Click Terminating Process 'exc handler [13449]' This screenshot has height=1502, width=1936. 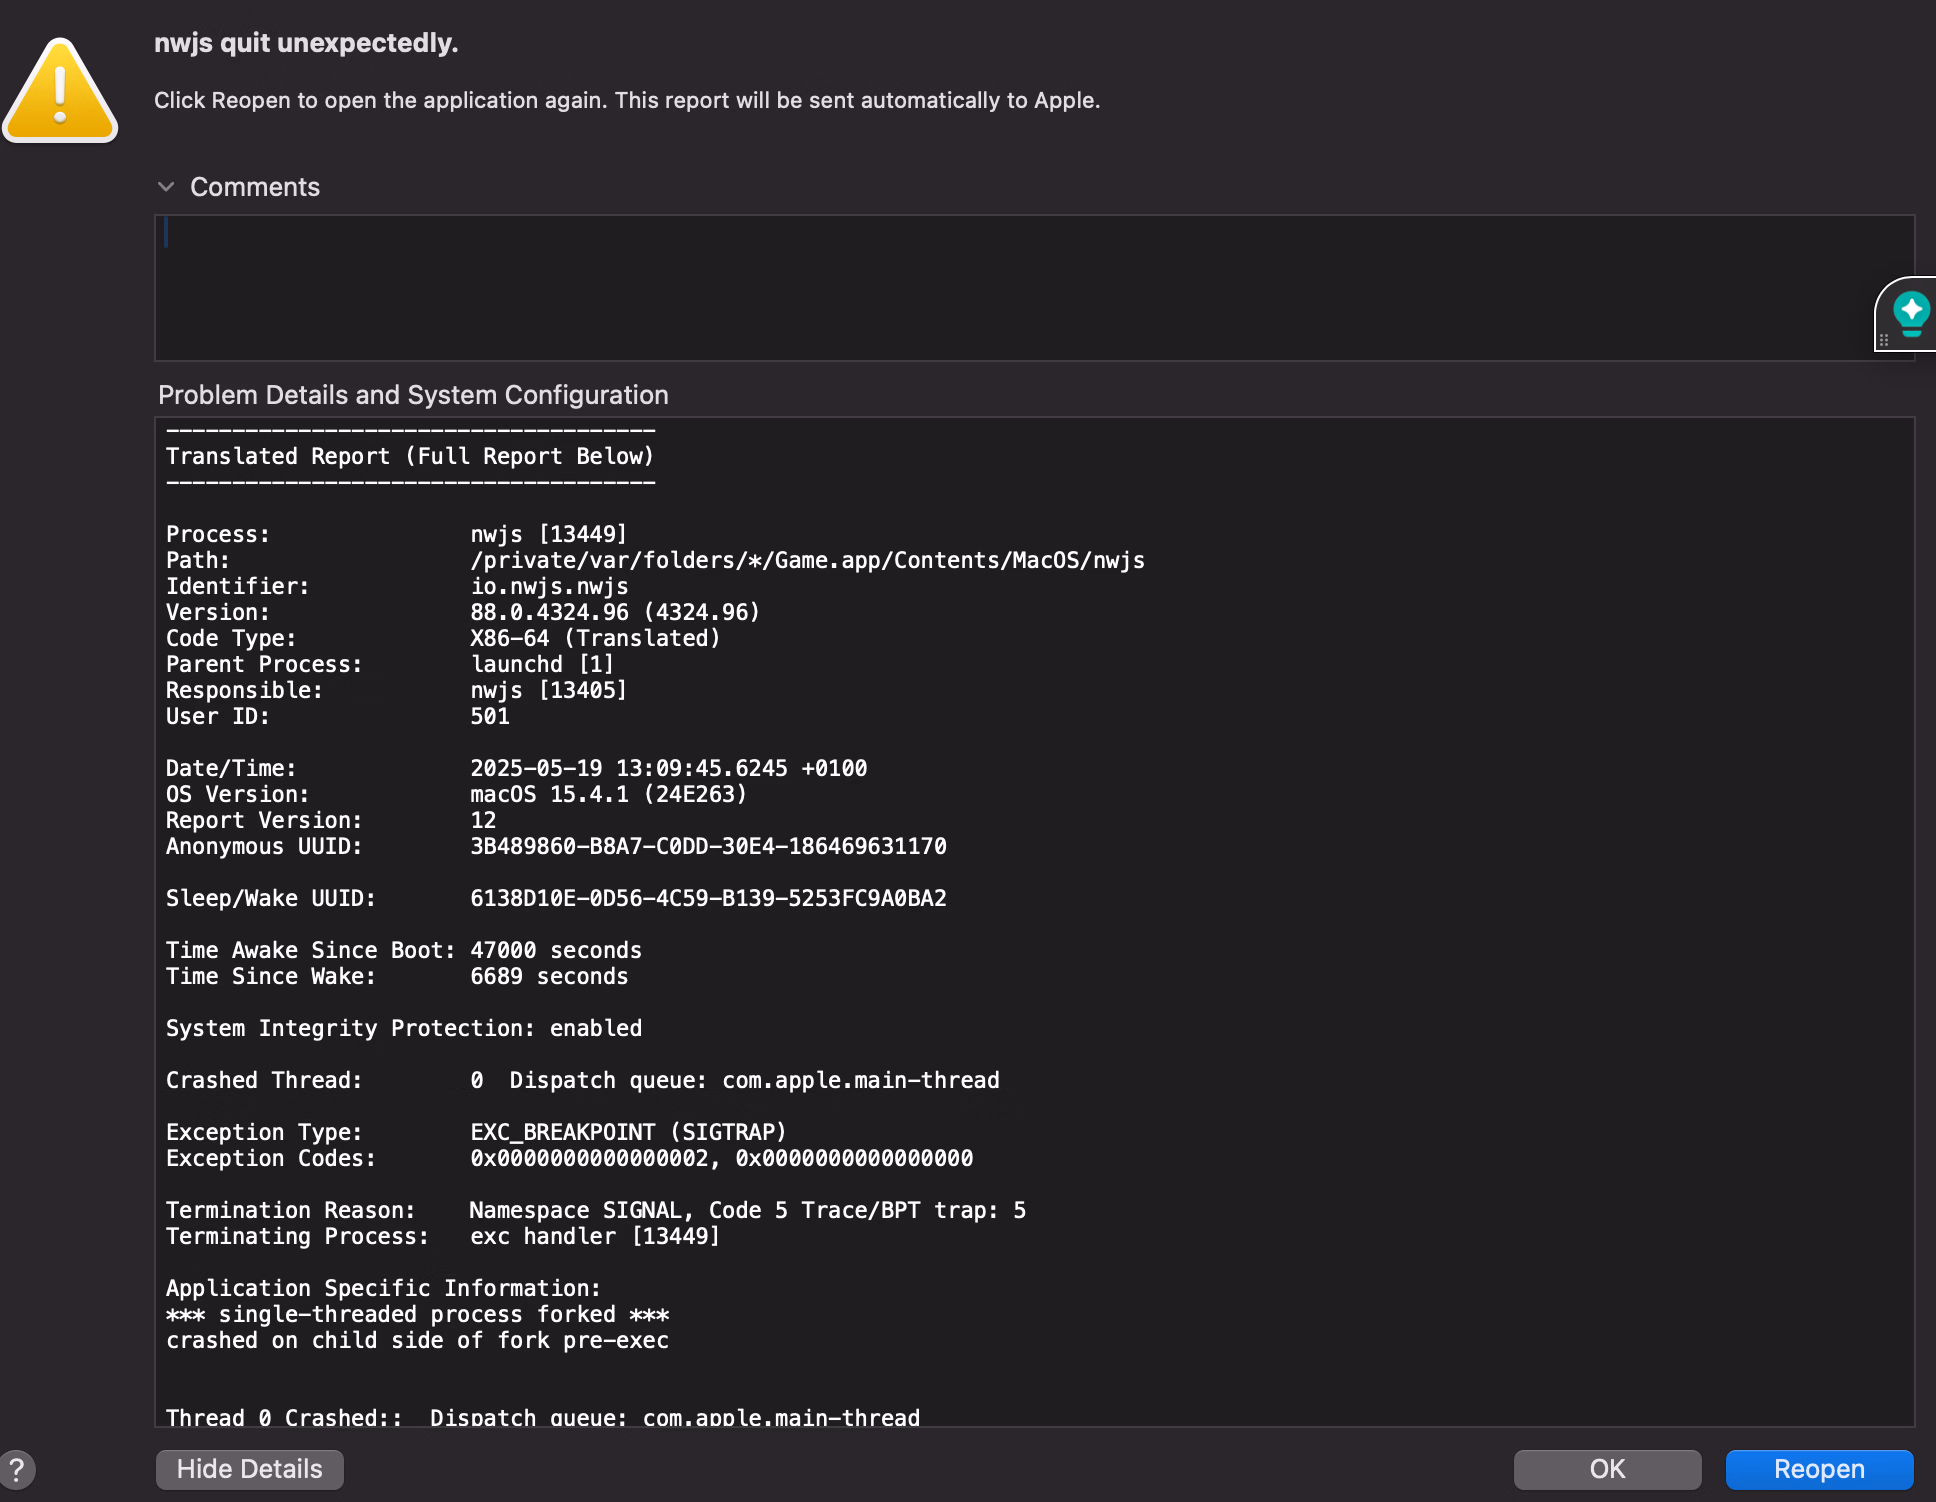pos(595,1236)
